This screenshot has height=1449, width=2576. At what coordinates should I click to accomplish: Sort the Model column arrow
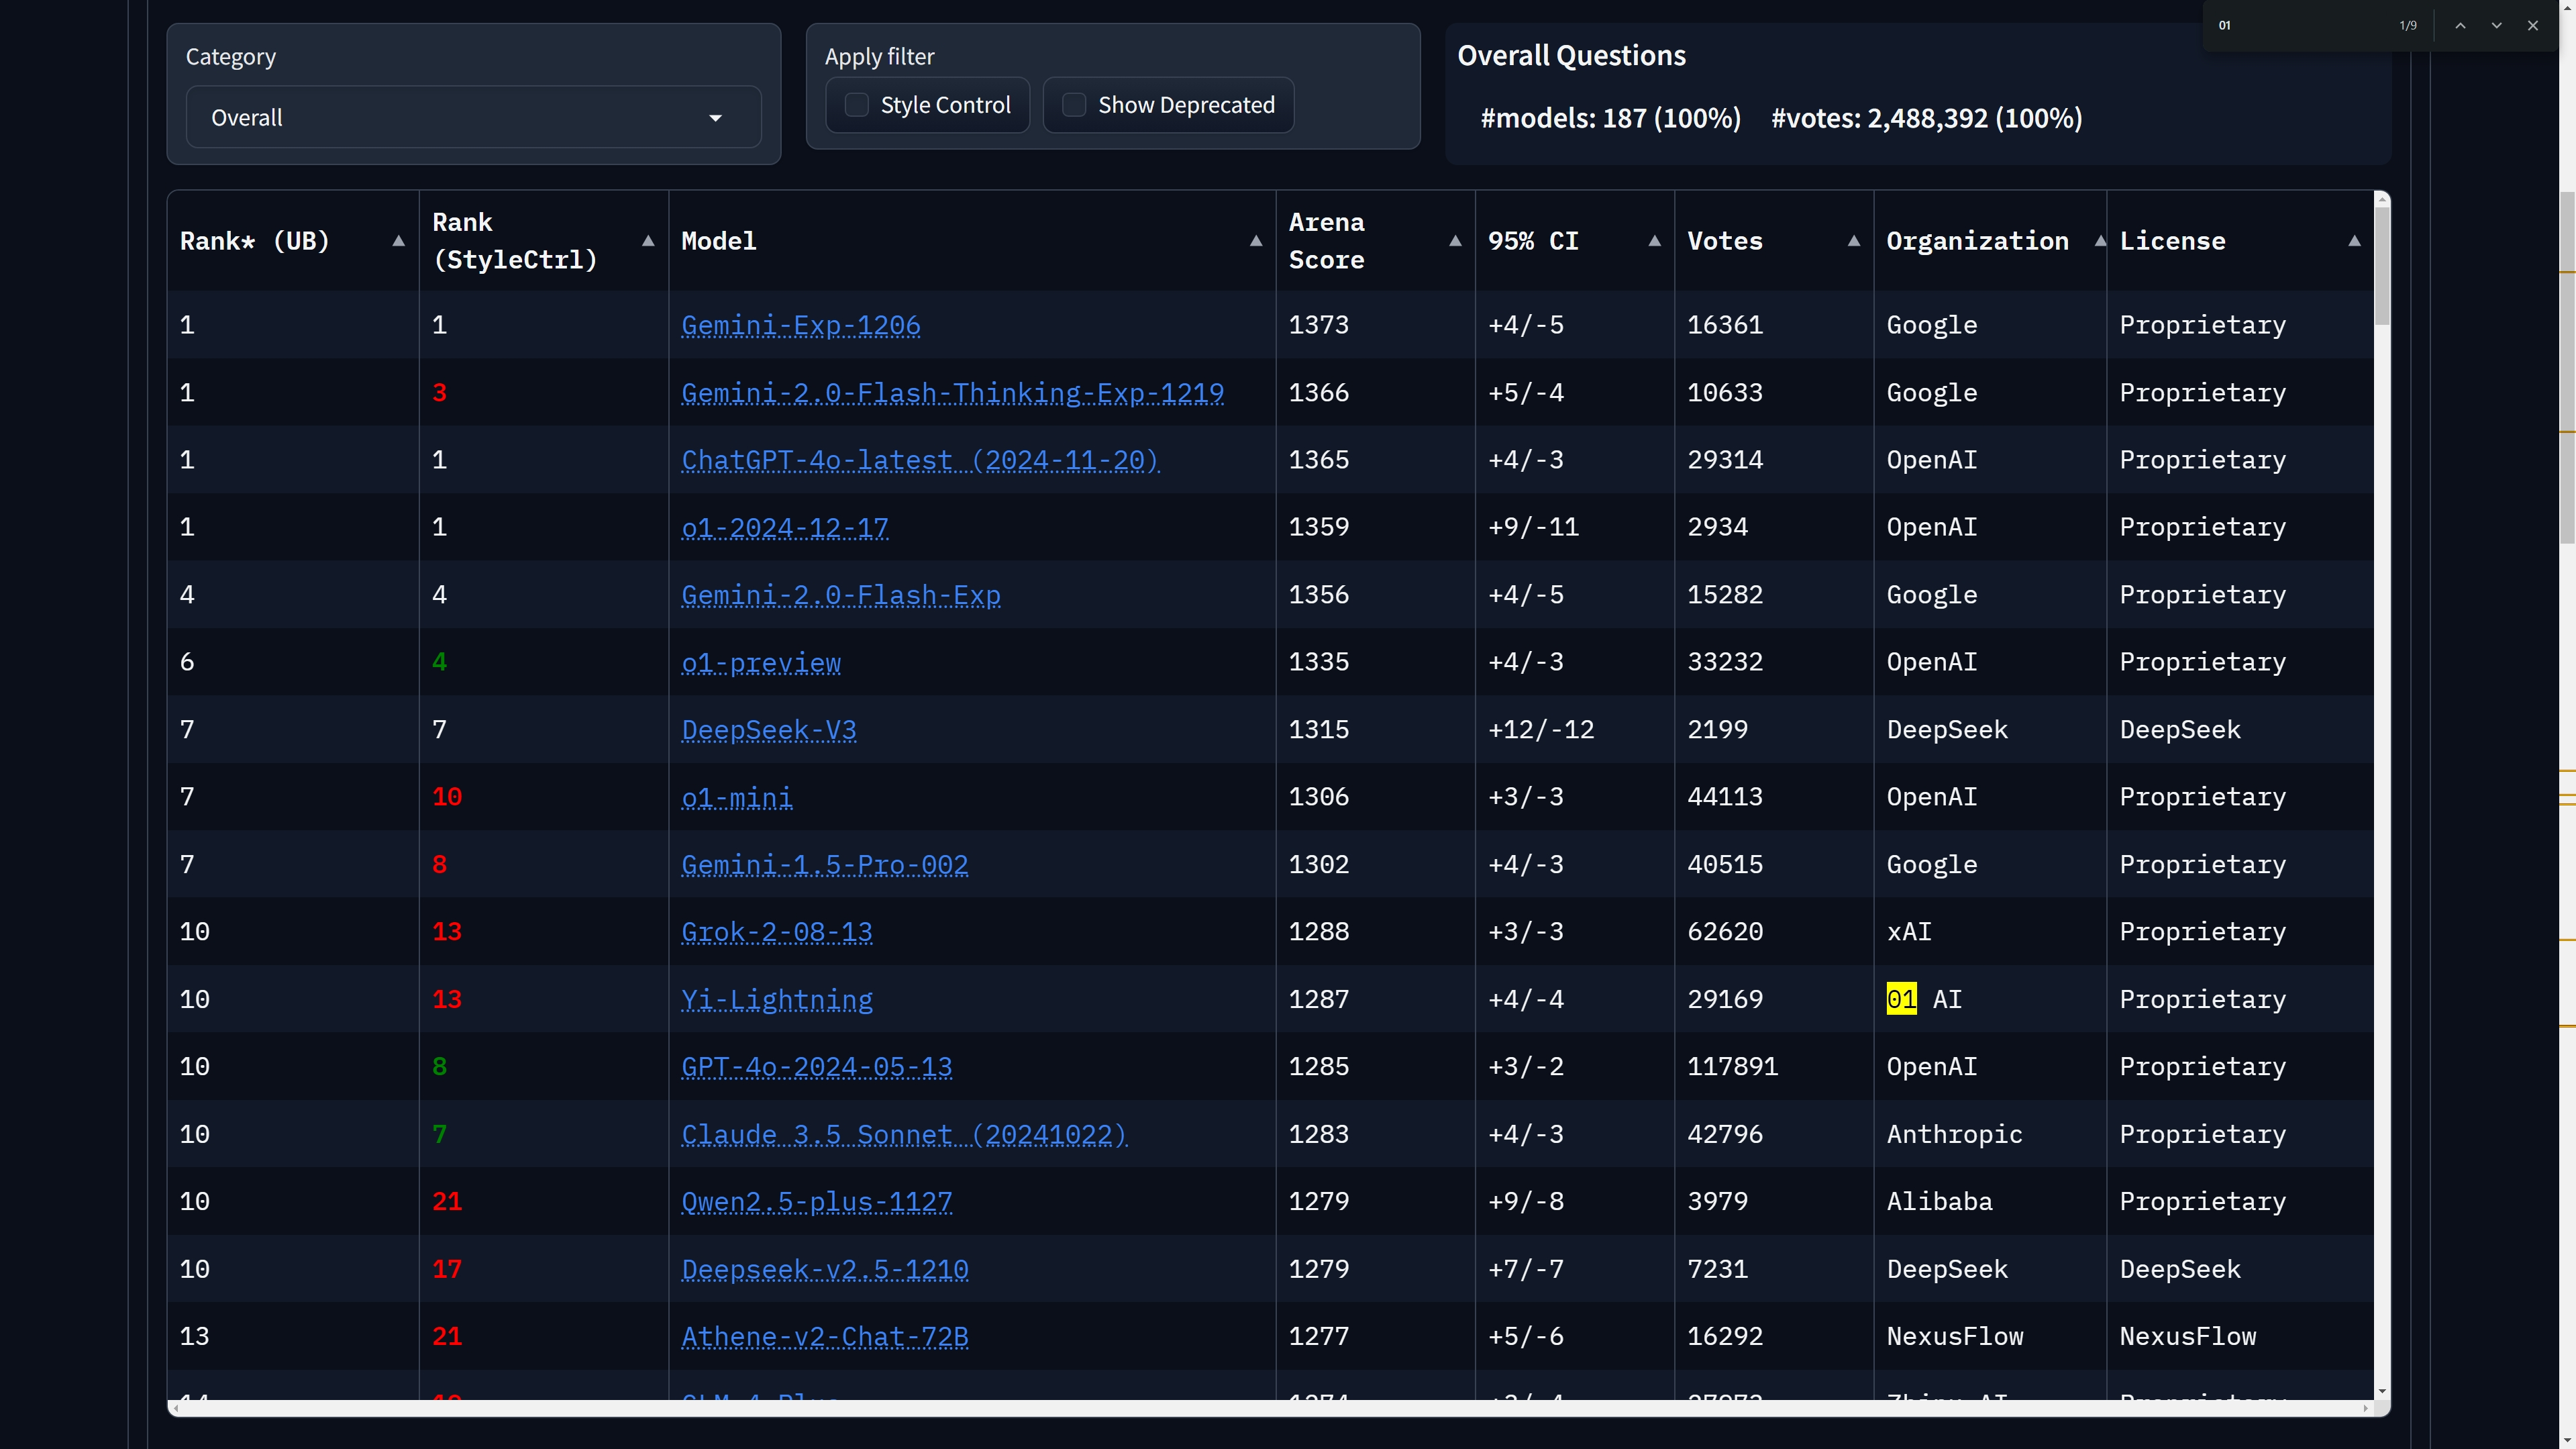(1255, 241)
